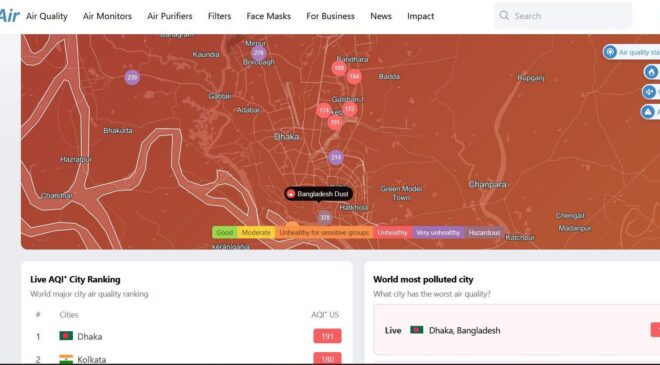Click the Rupganj label on map
The height and width of the screenshot is (365, 660).
pos(531,78)
